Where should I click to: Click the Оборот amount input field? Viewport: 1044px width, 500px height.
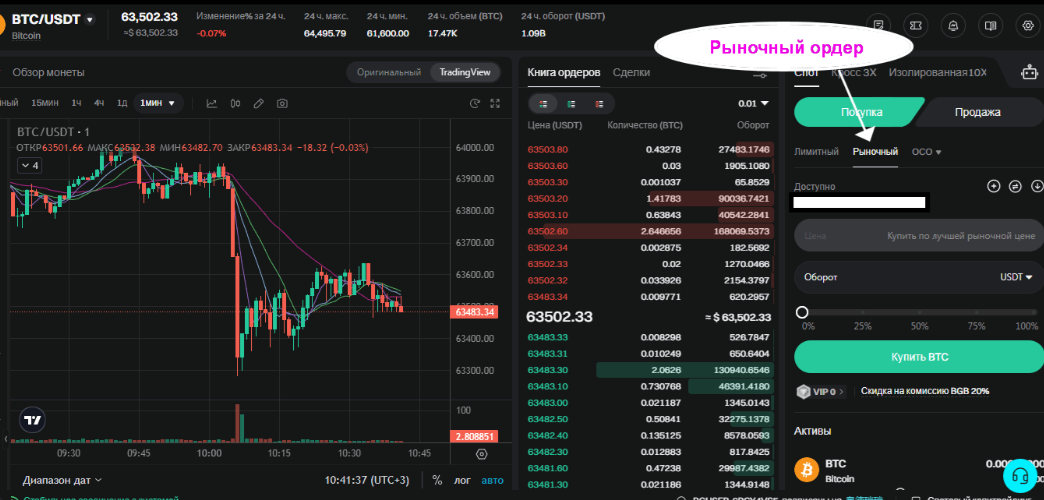[919, 277]
